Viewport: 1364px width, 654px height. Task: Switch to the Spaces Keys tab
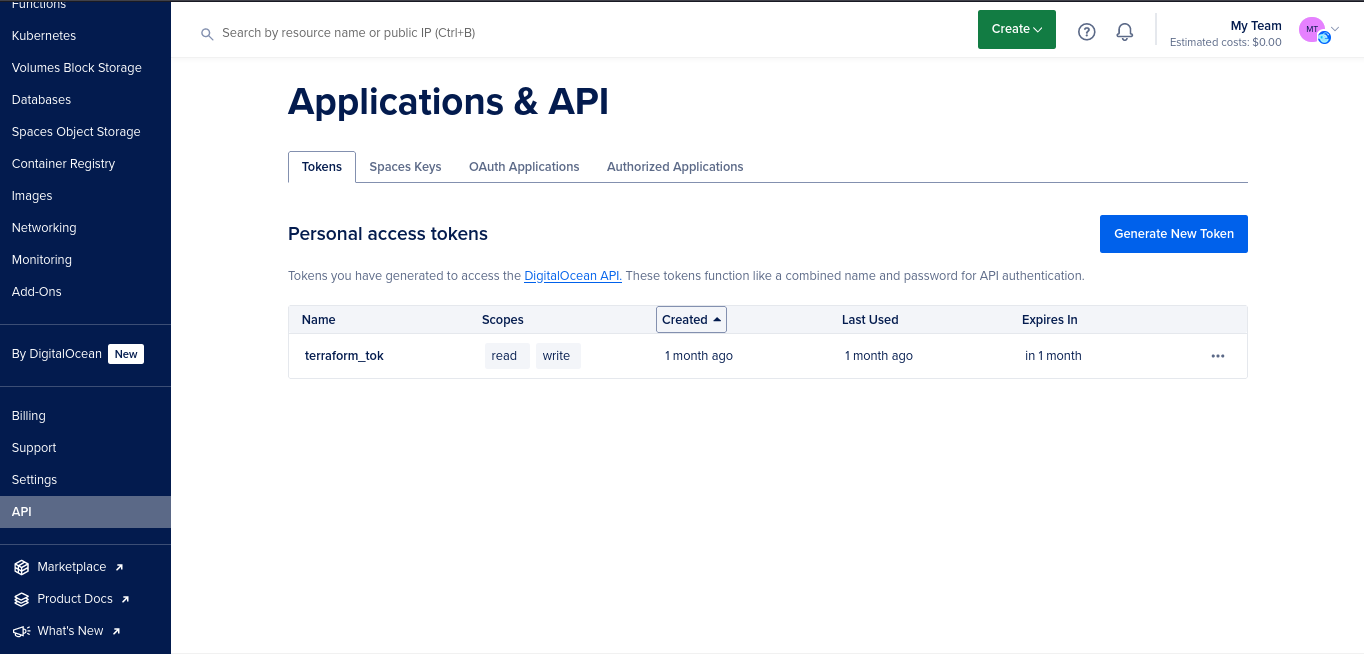point(405,167)
